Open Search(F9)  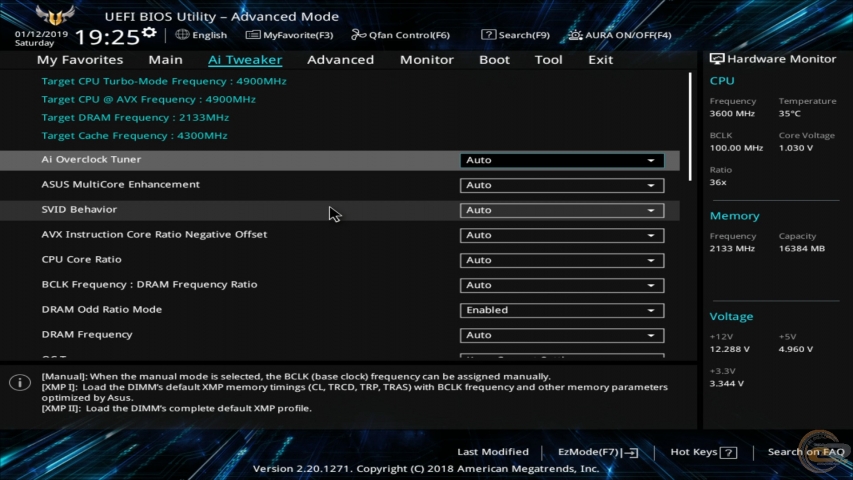(516, 35)
